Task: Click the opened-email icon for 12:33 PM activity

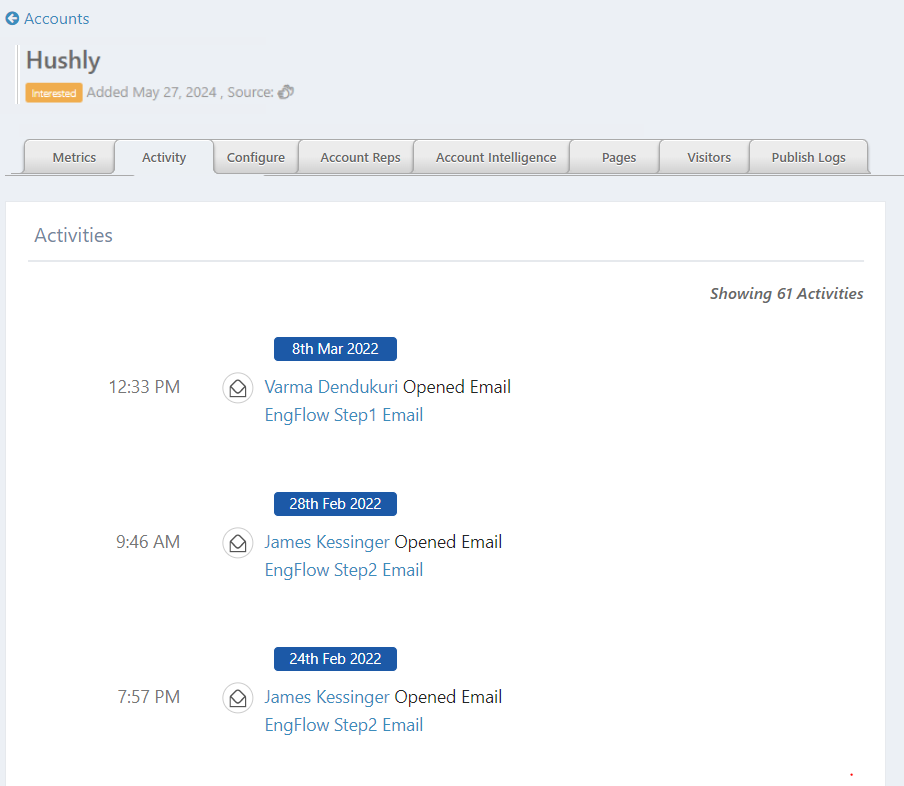Action: tap(238, 388)
